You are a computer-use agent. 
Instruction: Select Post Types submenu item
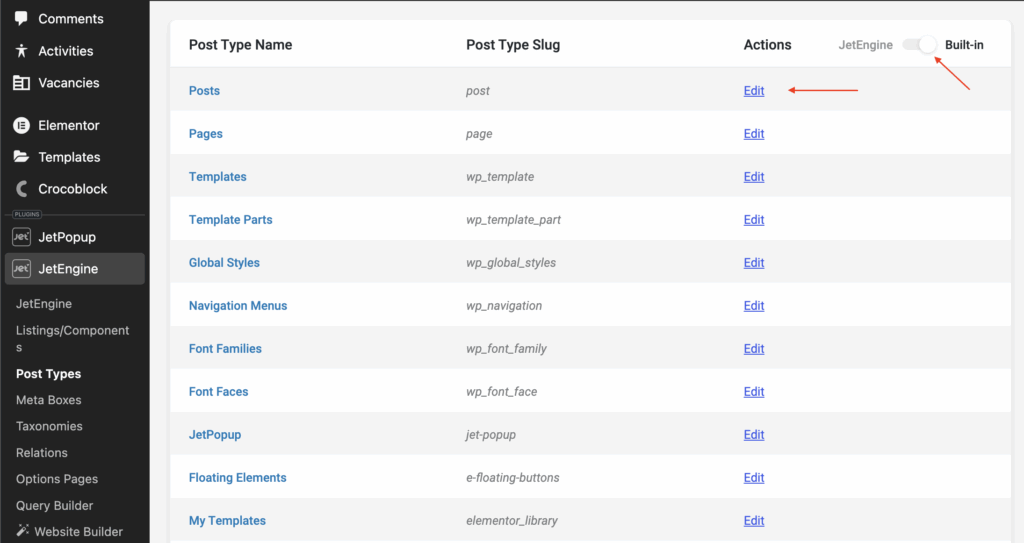click(48, 374)
